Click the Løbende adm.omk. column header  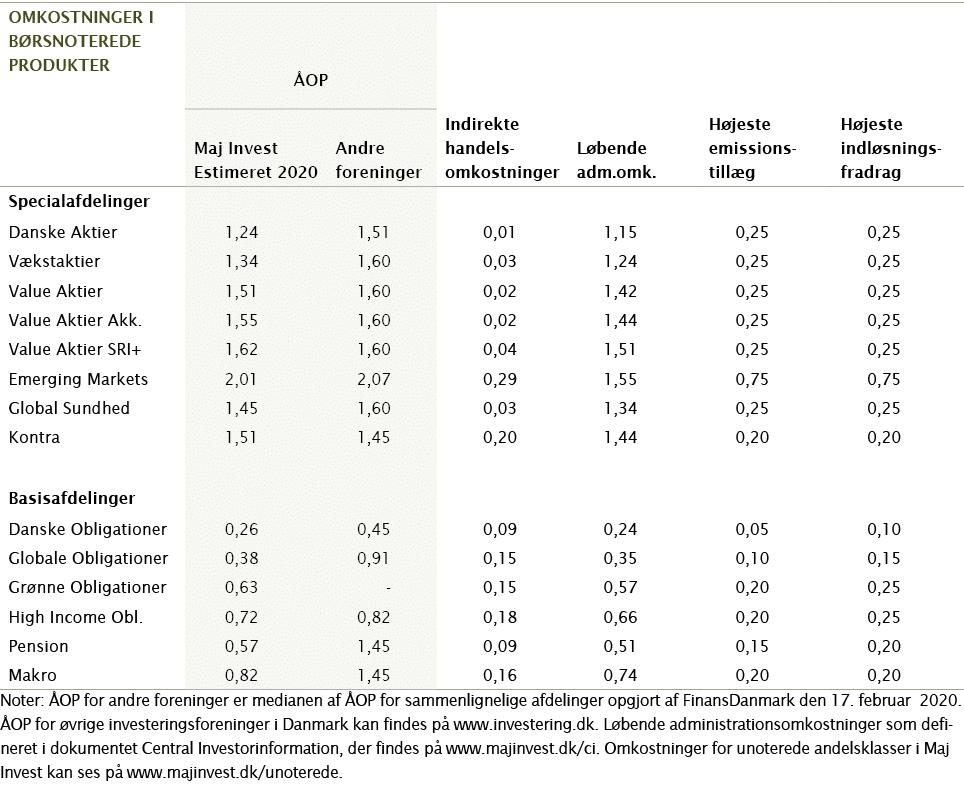616,160
